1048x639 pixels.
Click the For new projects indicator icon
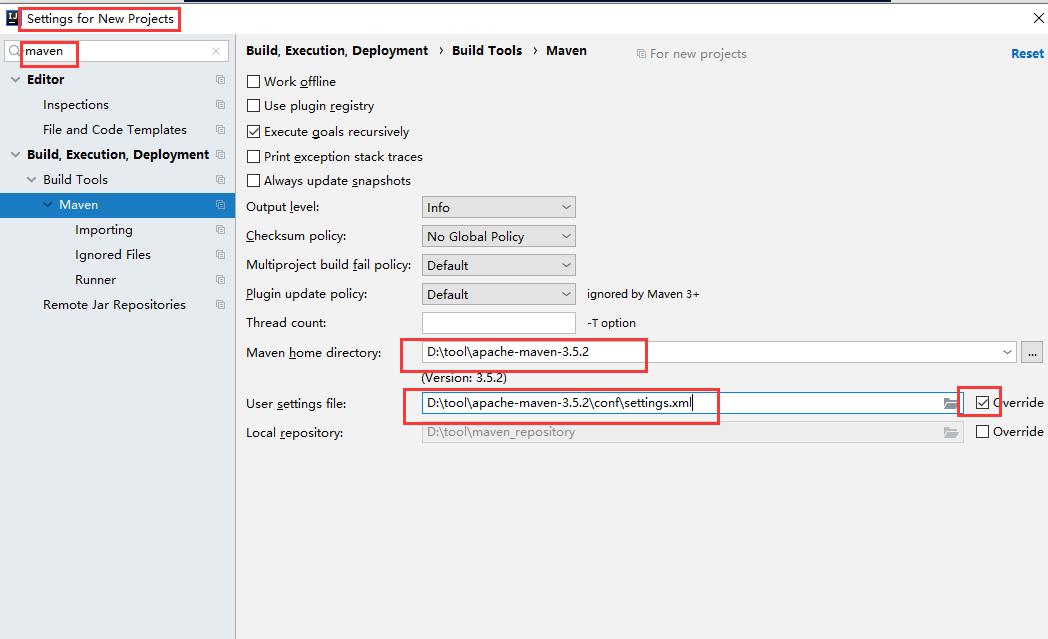pos(641,53)
